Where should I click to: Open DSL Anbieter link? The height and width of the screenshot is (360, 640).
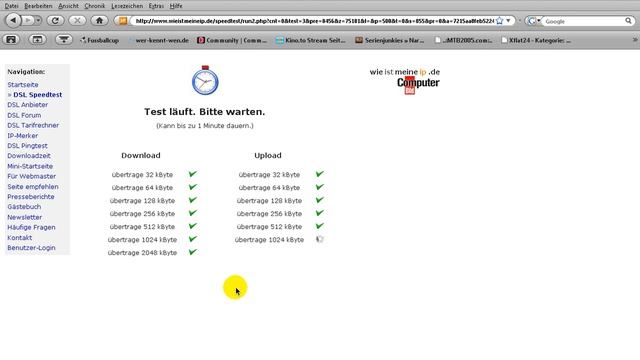pyautogui.click(x=27, y=105)
